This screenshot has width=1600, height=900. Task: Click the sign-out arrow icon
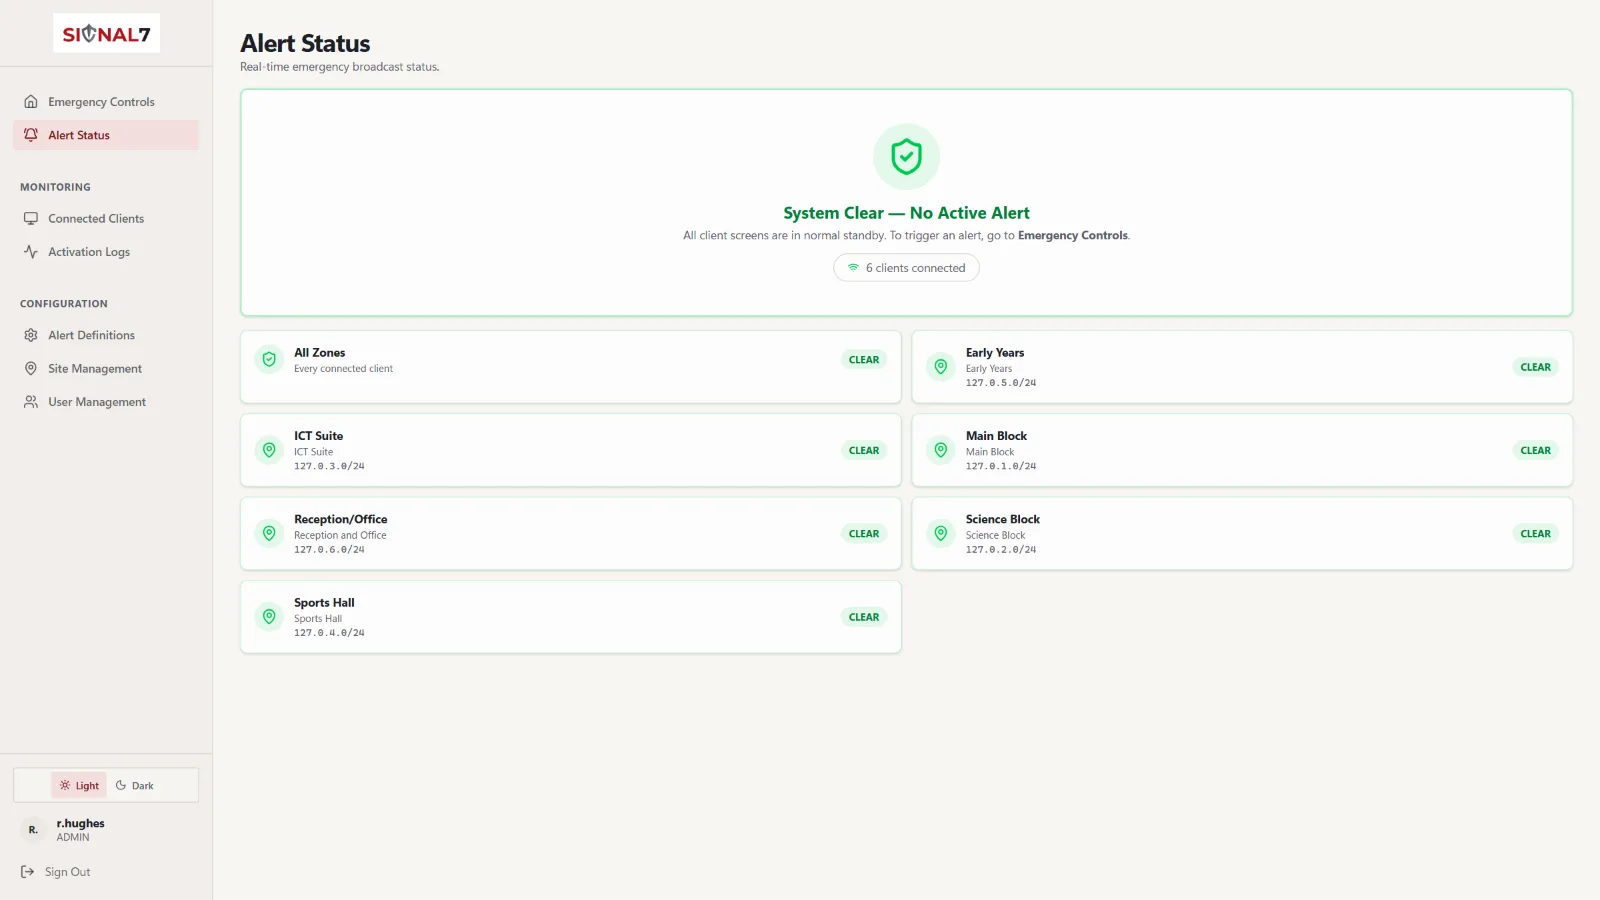[x=28, y=872]
